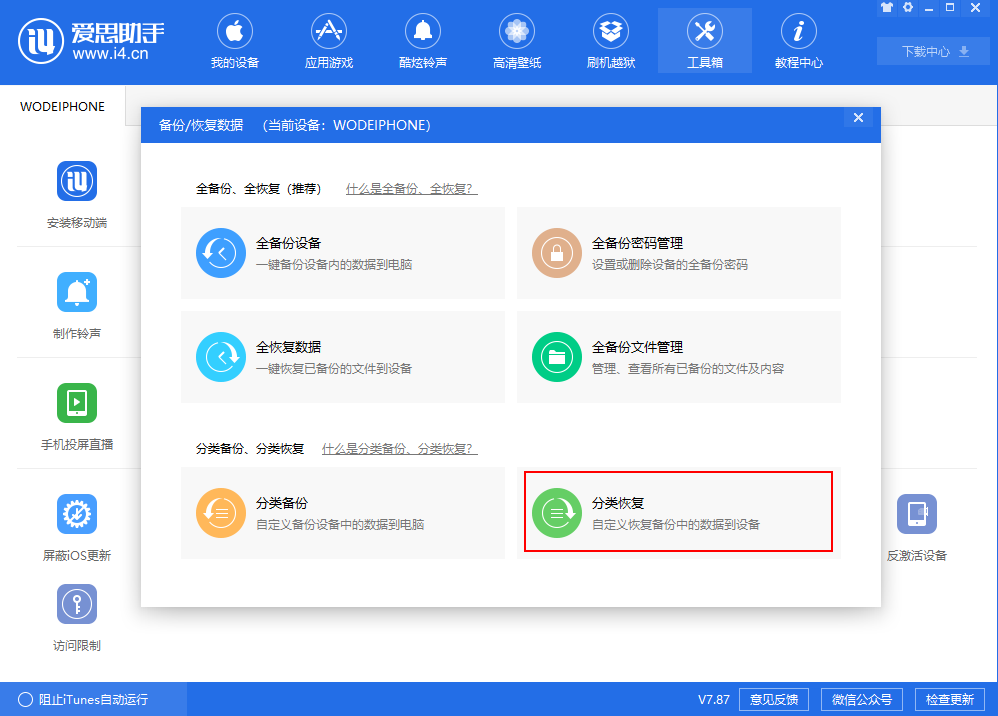Start 分类恢复 selective restore
The height and width of the screenshot is (716, 998).
[678, 513]
